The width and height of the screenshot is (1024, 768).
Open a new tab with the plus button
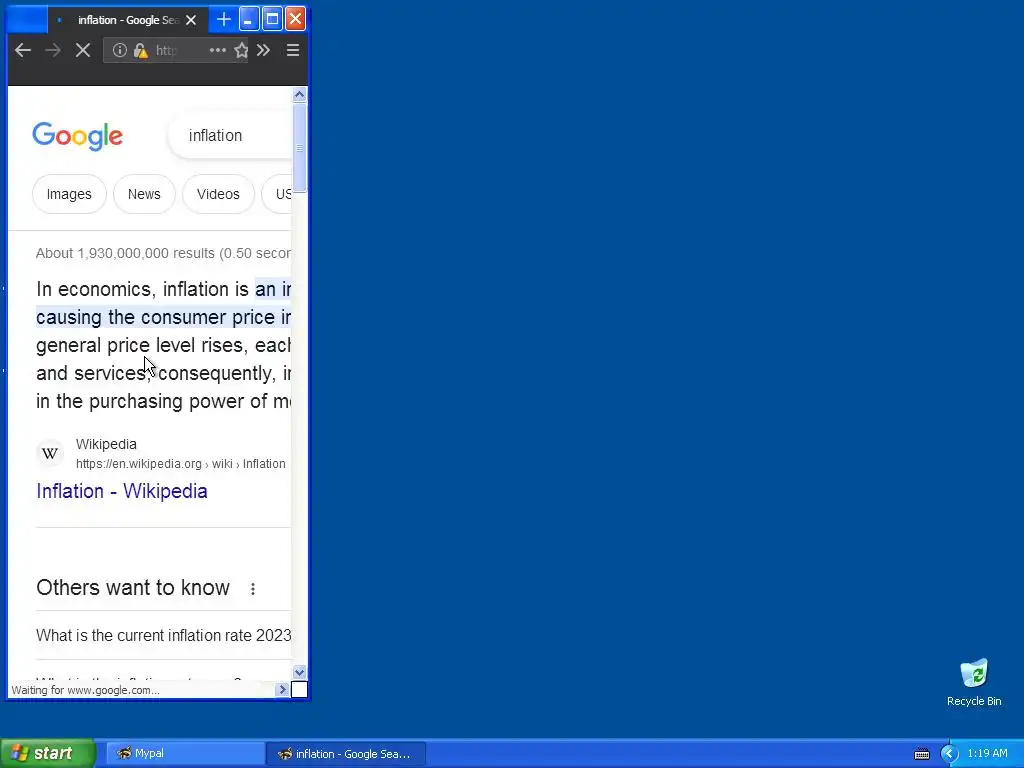click(x=223, y=20)
